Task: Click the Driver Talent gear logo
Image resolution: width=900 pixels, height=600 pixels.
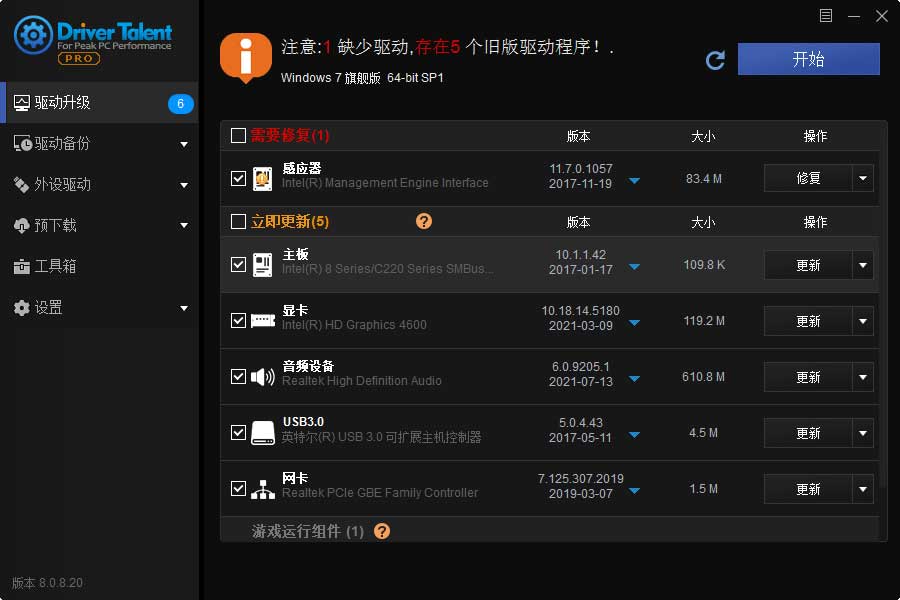Action: [x=33, y=36]
